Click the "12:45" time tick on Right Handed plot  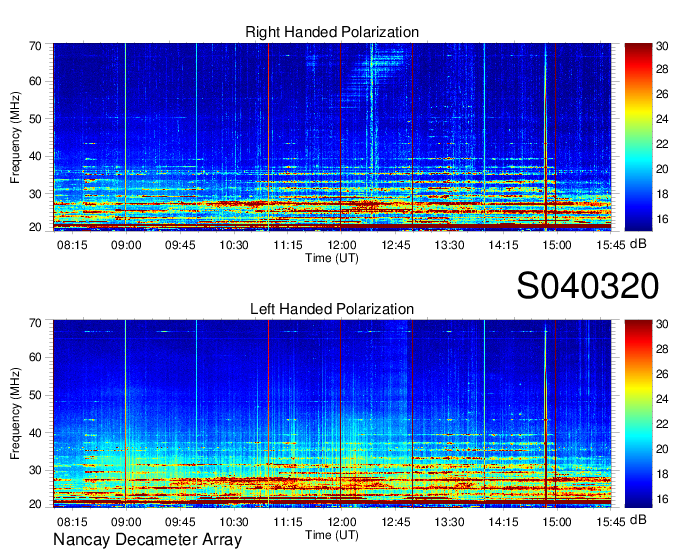(396, 245)
